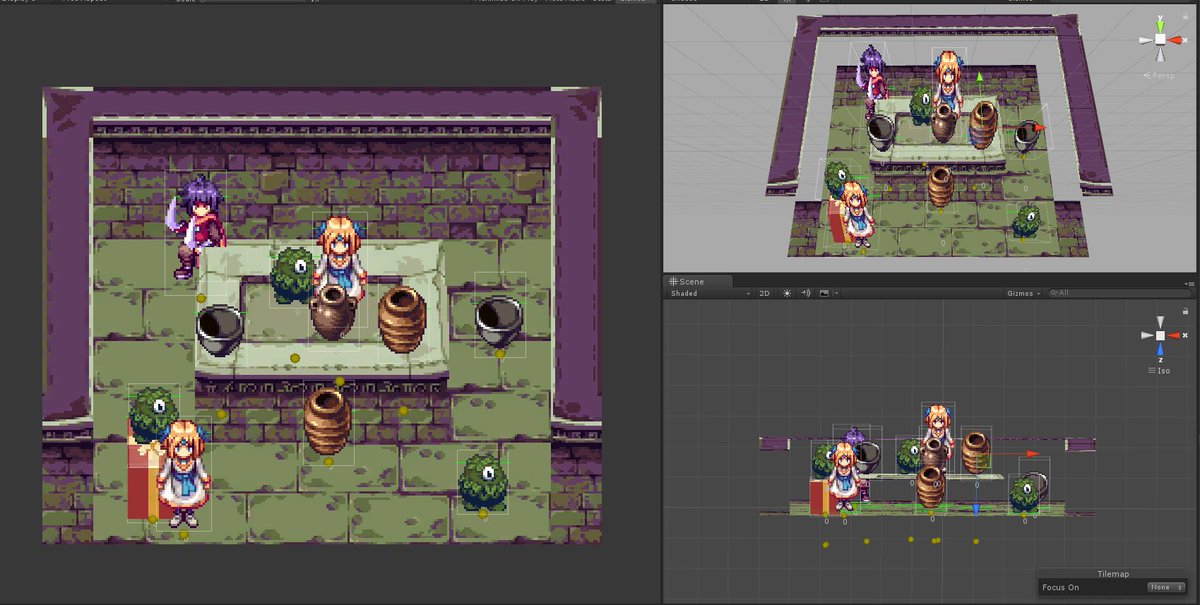The height and width of the screenshot is (605, 1200).
Task: Select blonde girl beside gift box in Game view
Action: 185,472
